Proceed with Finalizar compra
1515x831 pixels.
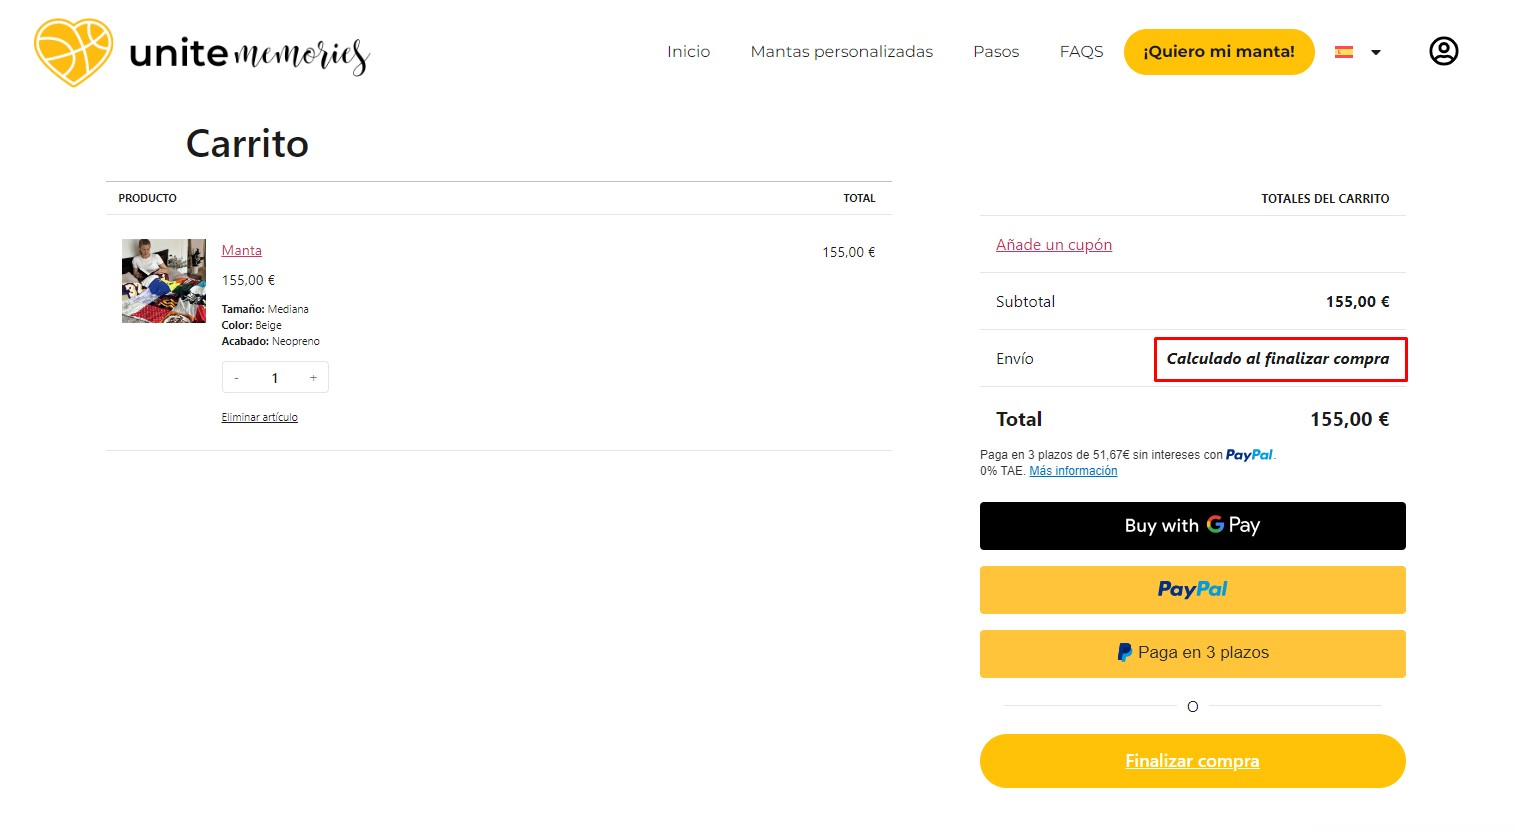(1192, 761)
